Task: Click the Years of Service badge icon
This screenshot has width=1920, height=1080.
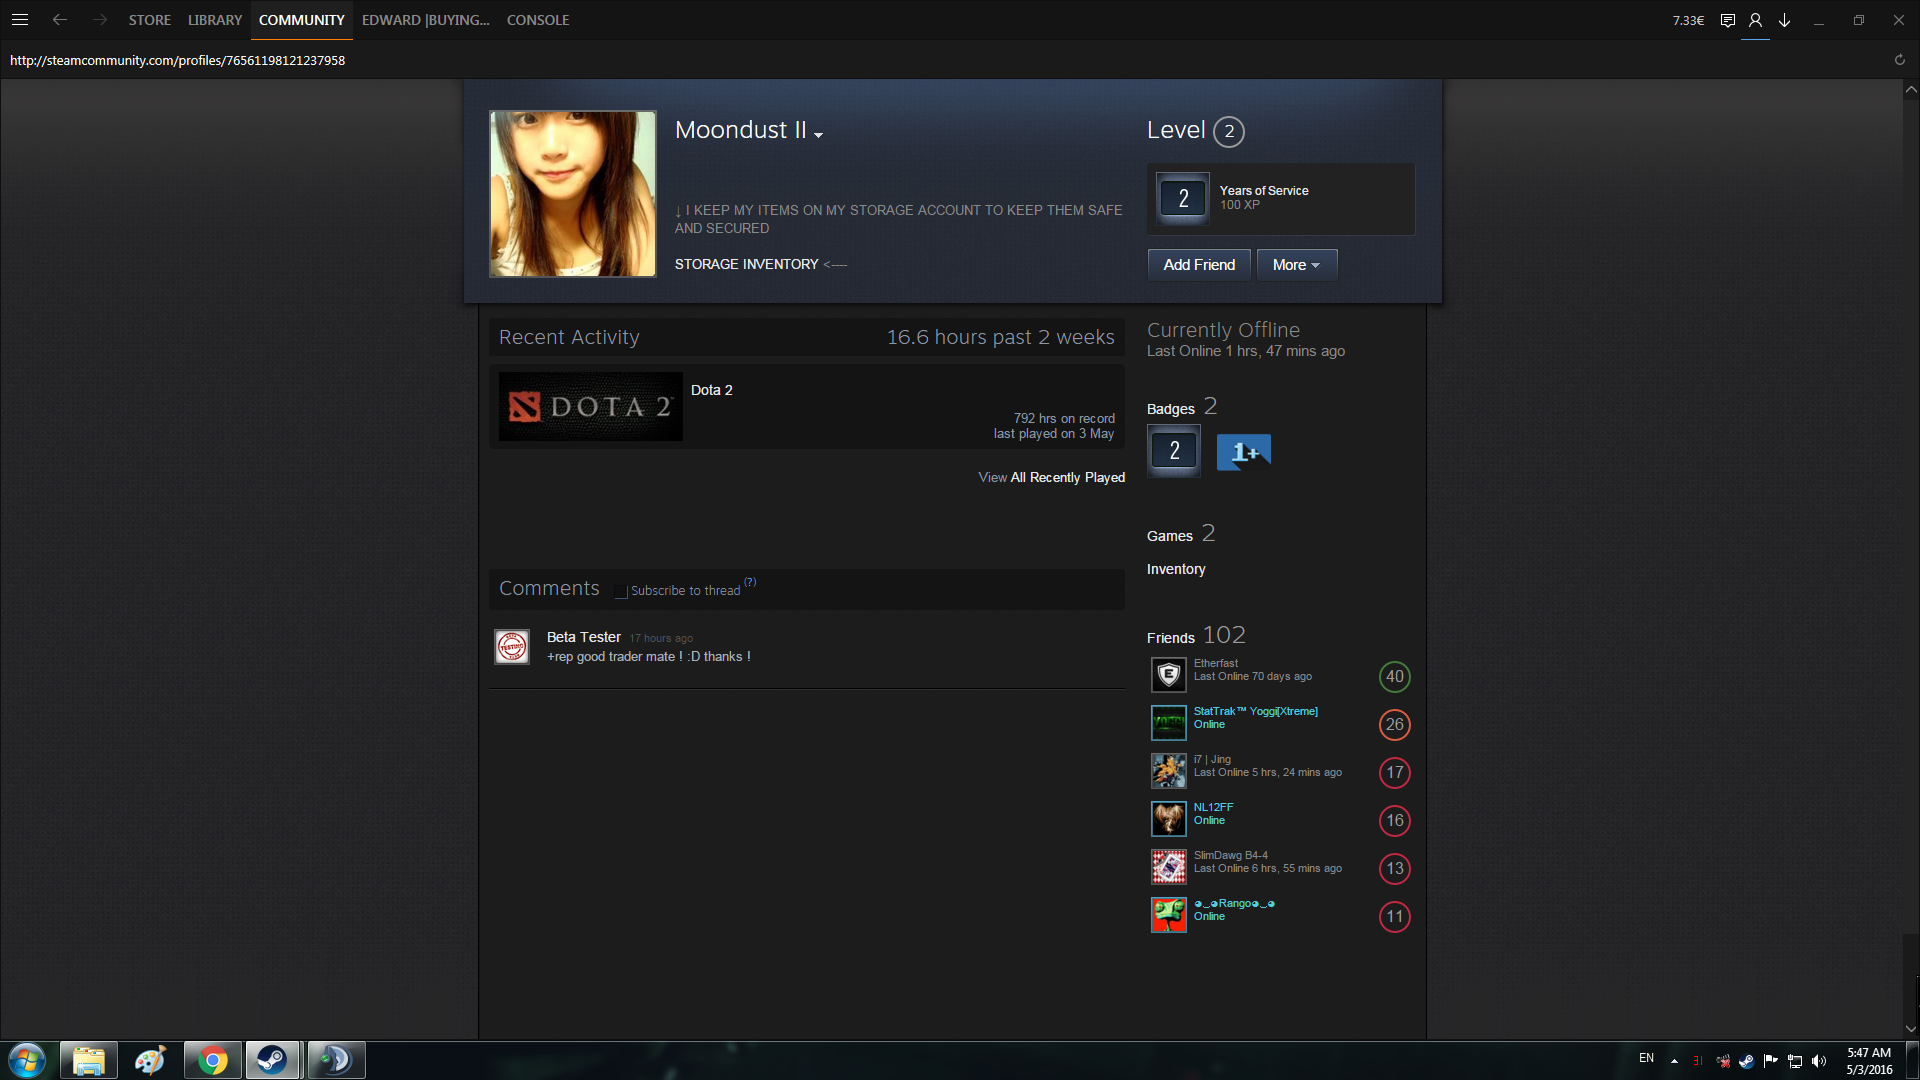Action: (x=1183, y=198)
